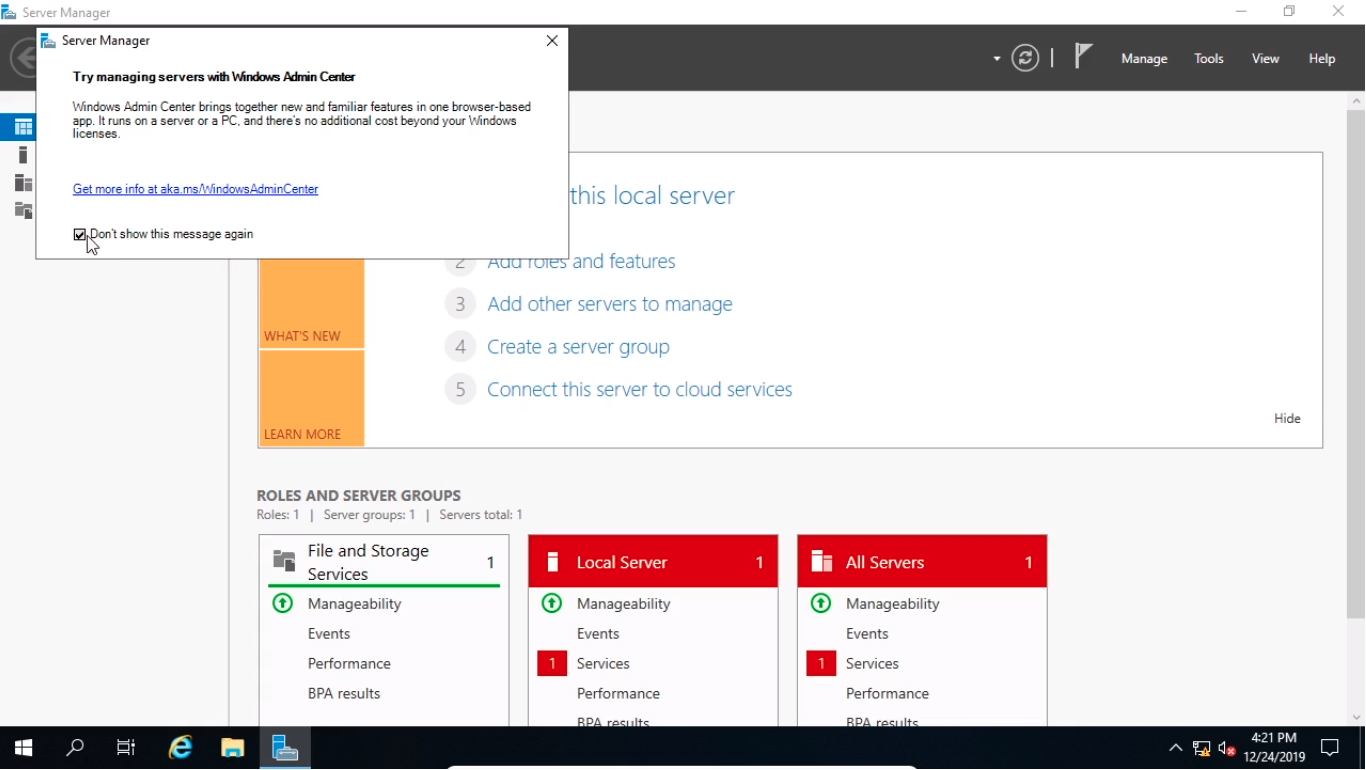Open File and Storage Services sidebar icon

tap(23, 210)
